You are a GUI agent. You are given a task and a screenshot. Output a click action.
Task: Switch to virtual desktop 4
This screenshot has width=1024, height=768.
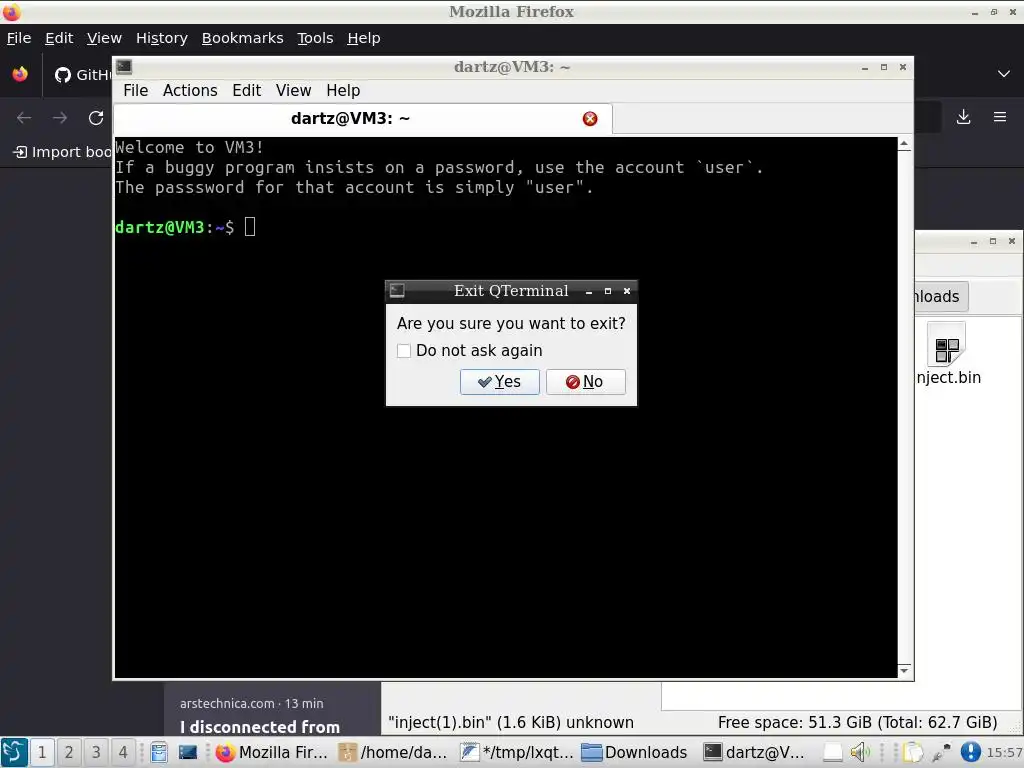tap(123, 752)
